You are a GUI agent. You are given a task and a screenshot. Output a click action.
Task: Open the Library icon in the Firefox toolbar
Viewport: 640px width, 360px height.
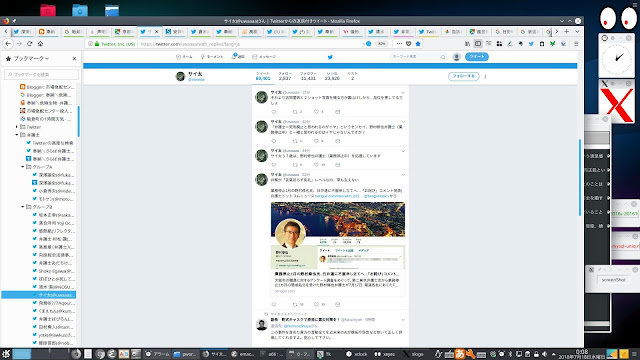(x=467, y=44)
